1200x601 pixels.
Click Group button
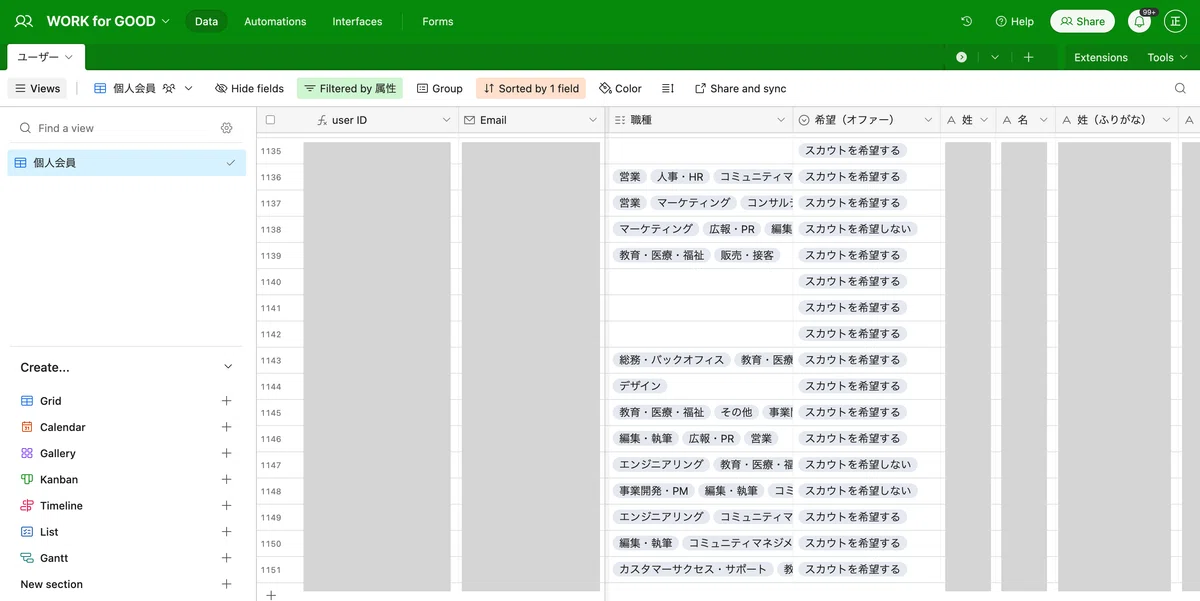439,88
